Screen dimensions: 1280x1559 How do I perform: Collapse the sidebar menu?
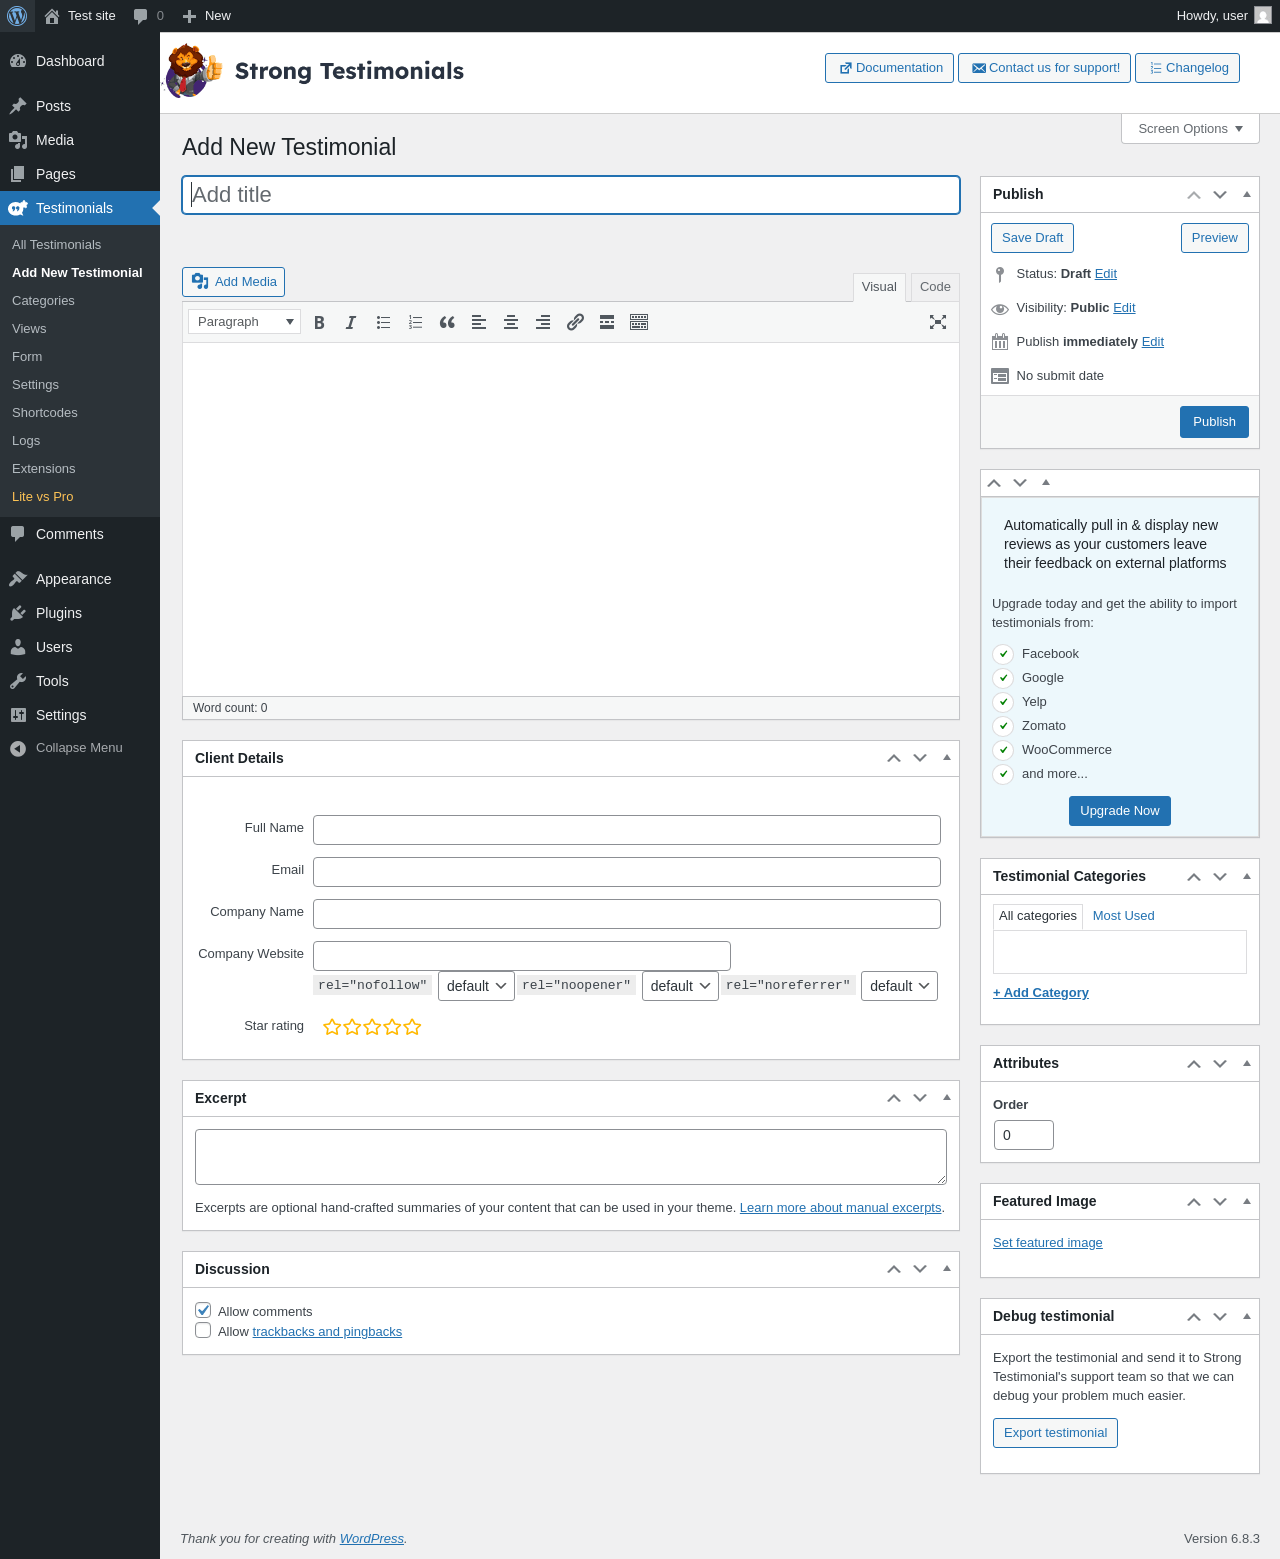(80, 748)
